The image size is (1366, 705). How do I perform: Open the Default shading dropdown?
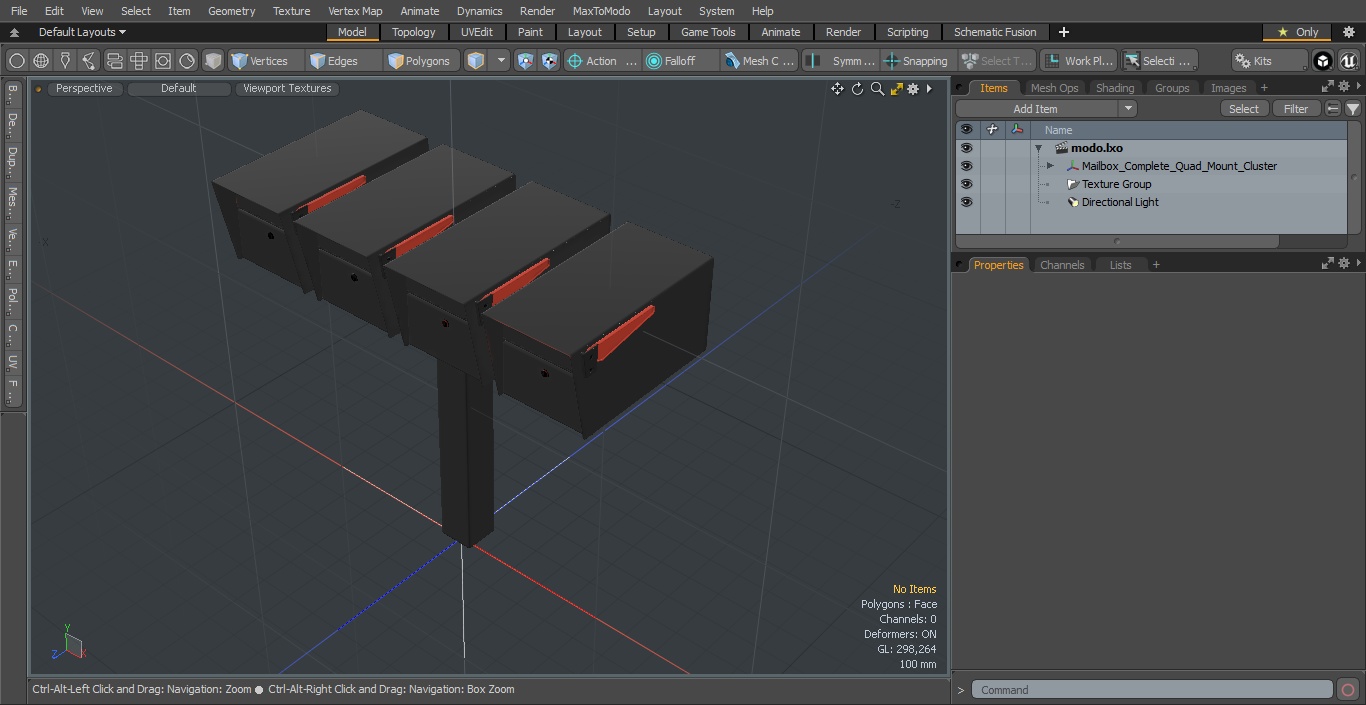179,88
